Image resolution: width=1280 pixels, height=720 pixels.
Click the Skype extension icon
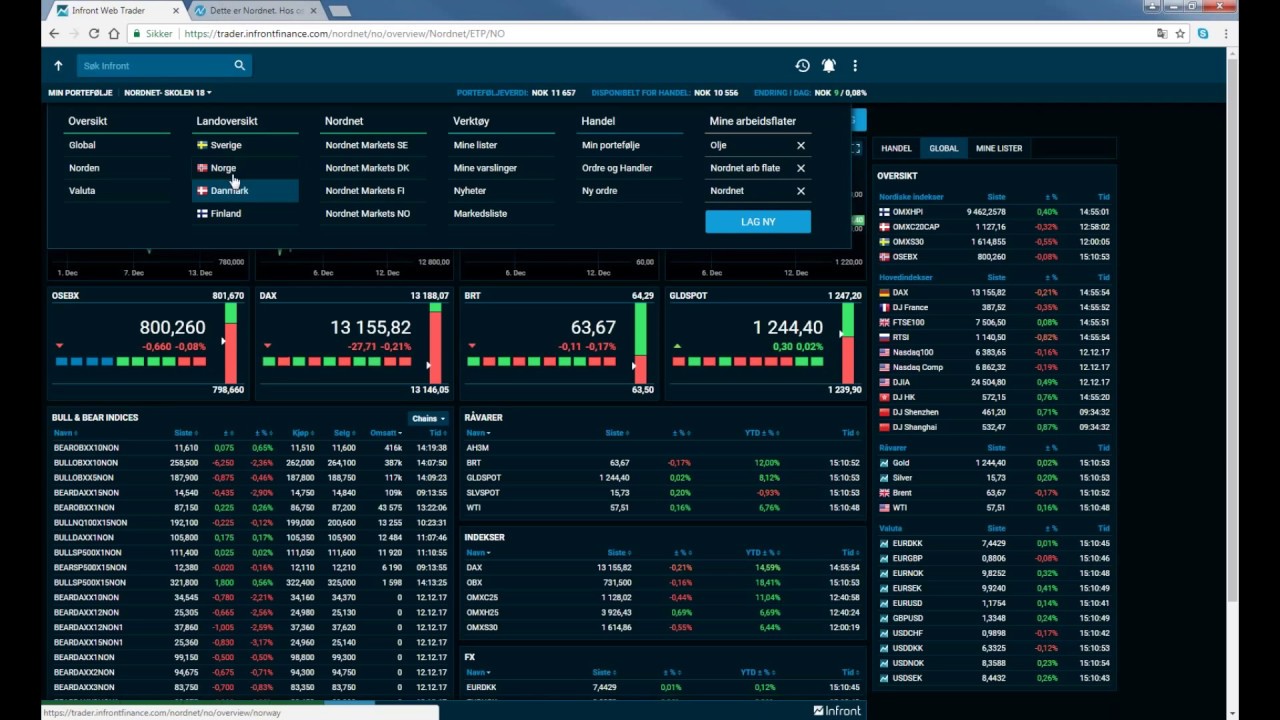coord(1203,33)
